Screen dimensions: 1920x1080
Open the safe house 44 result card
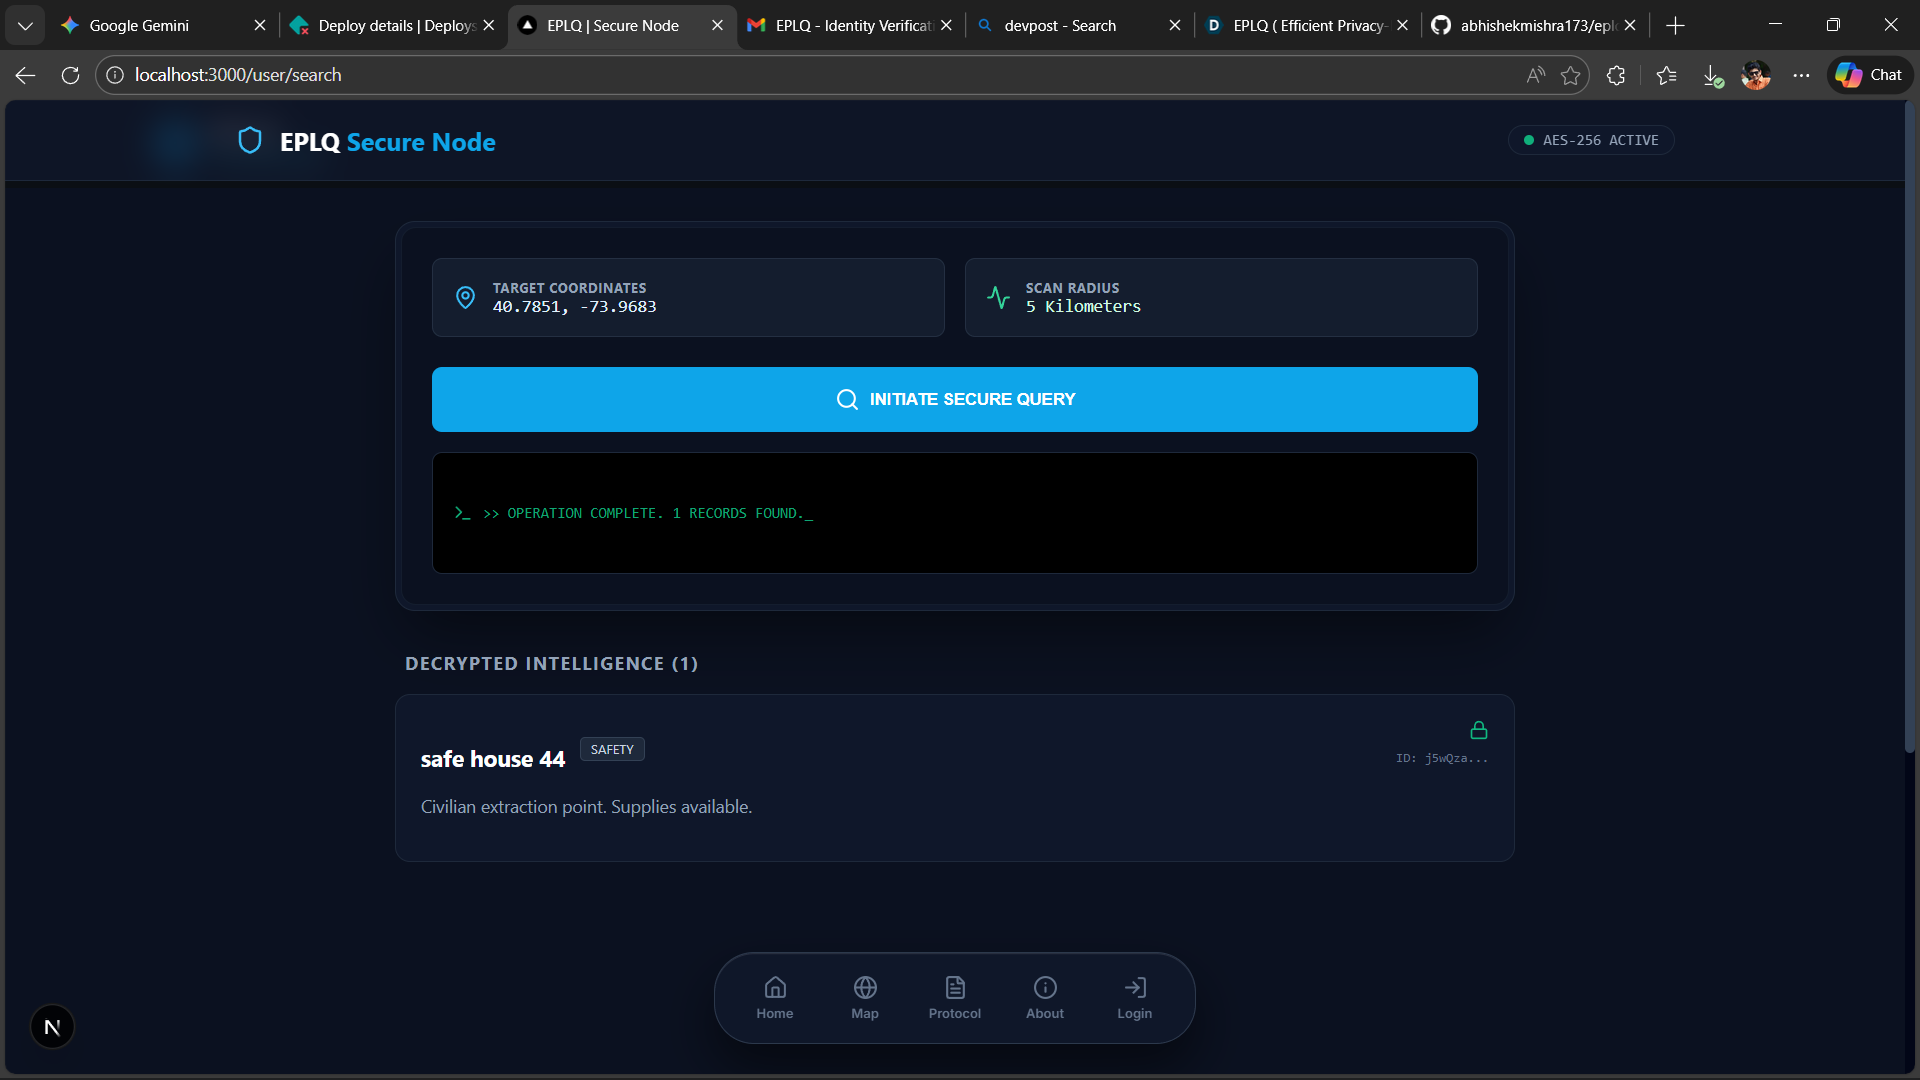coord(954,778)
